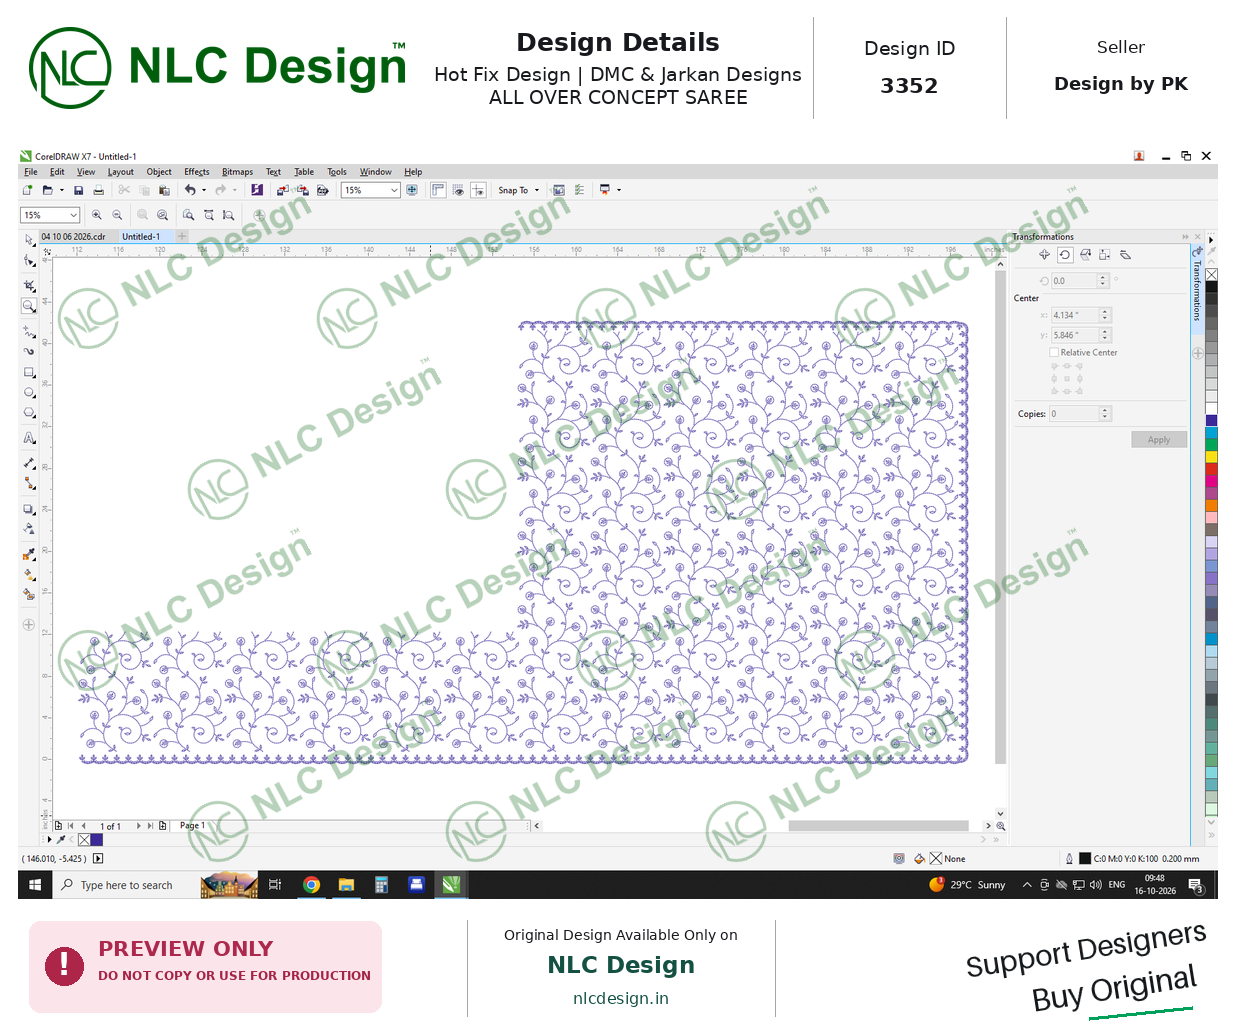The image size is (1236, 1027).
Task: Open the File menu
Action: pyautogui.click(x=31, y=172)
